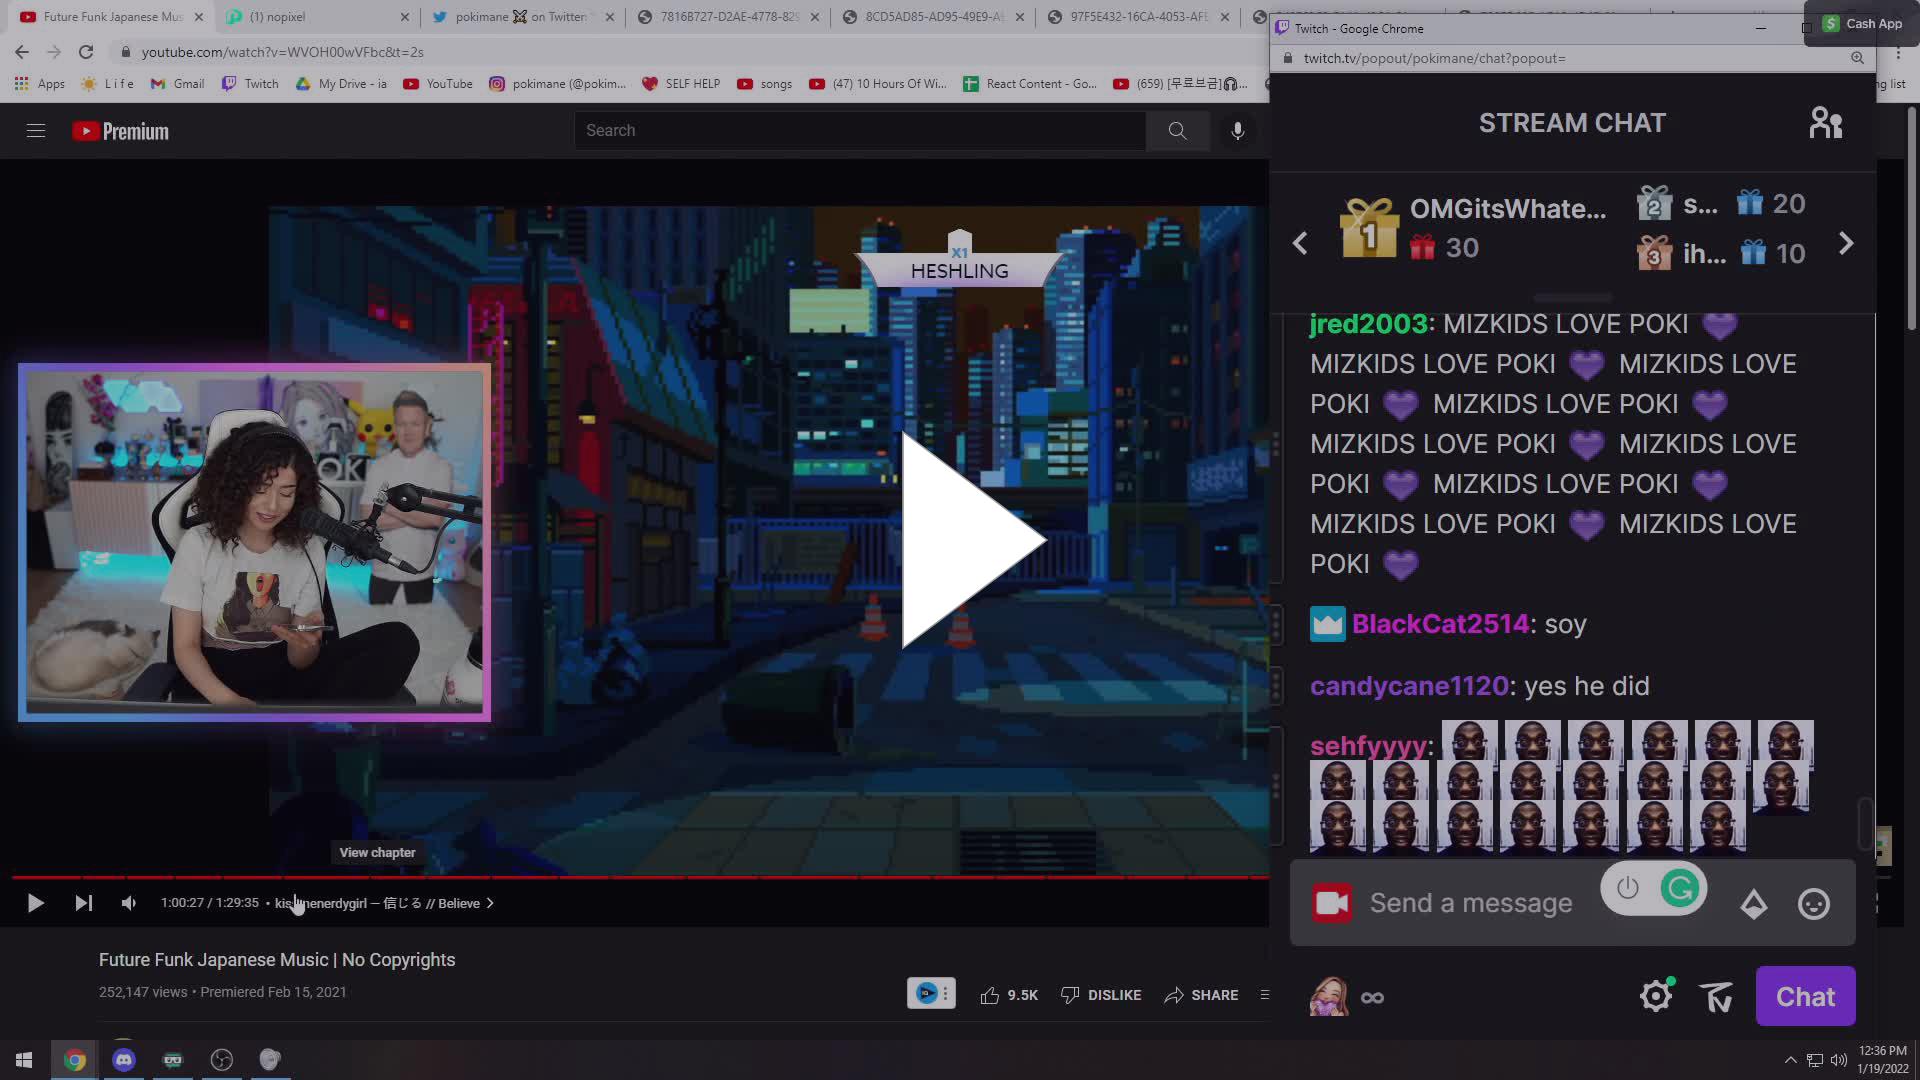Open the extension icon left of Chat button
Viewport: 1920px width, 1080px height.
tap(1716, 997)
